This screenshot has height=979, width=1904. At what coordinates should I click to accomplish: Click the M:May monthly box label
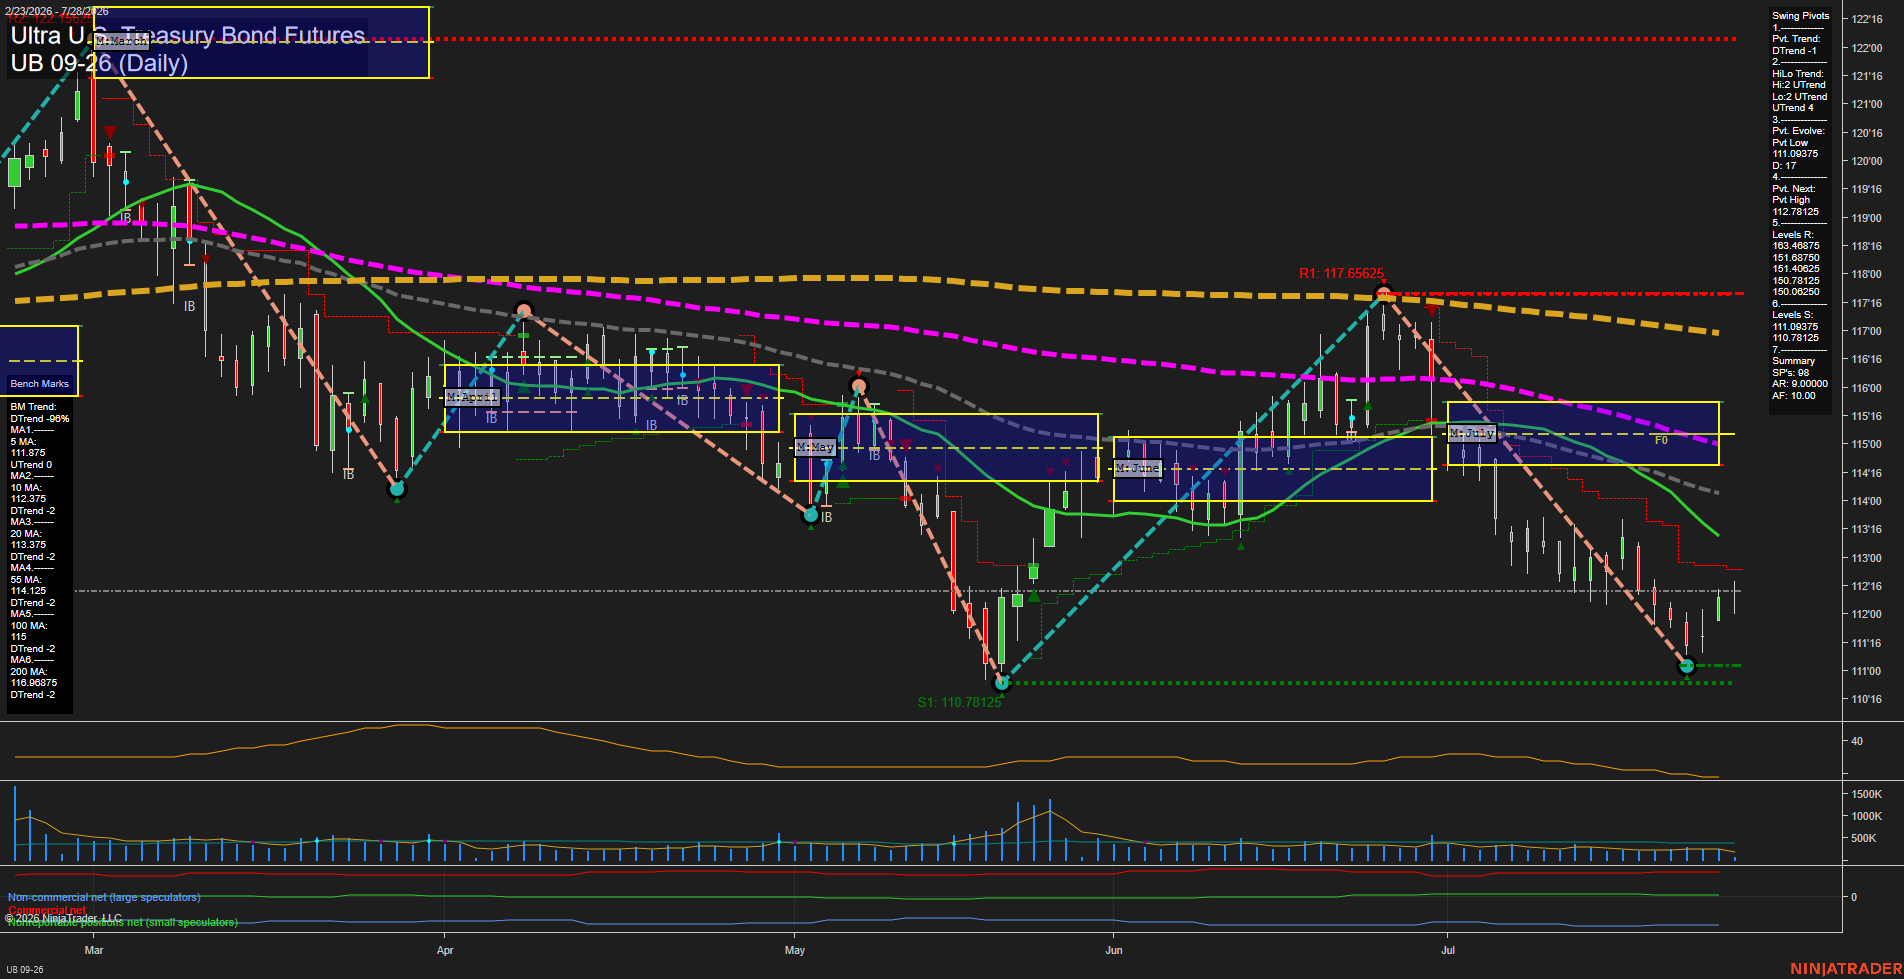(x=815, y=447)
